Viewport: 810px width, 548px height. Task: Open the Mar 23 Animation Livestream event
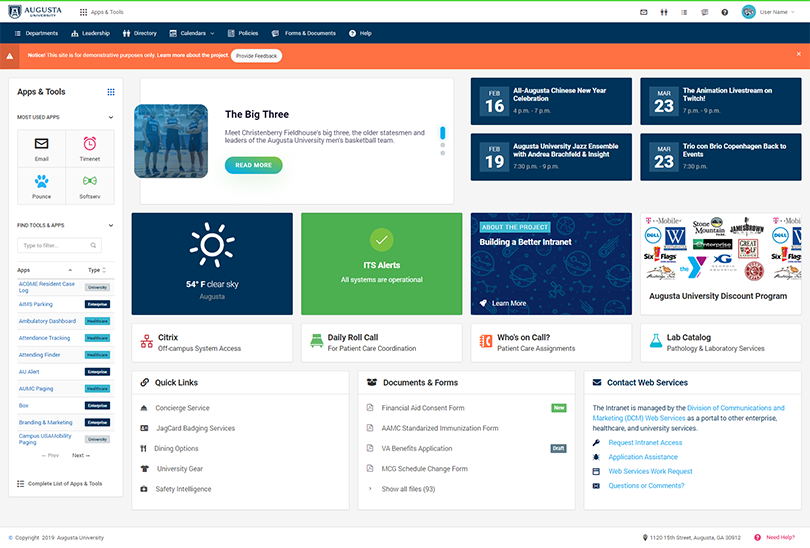tap(721, 101)
